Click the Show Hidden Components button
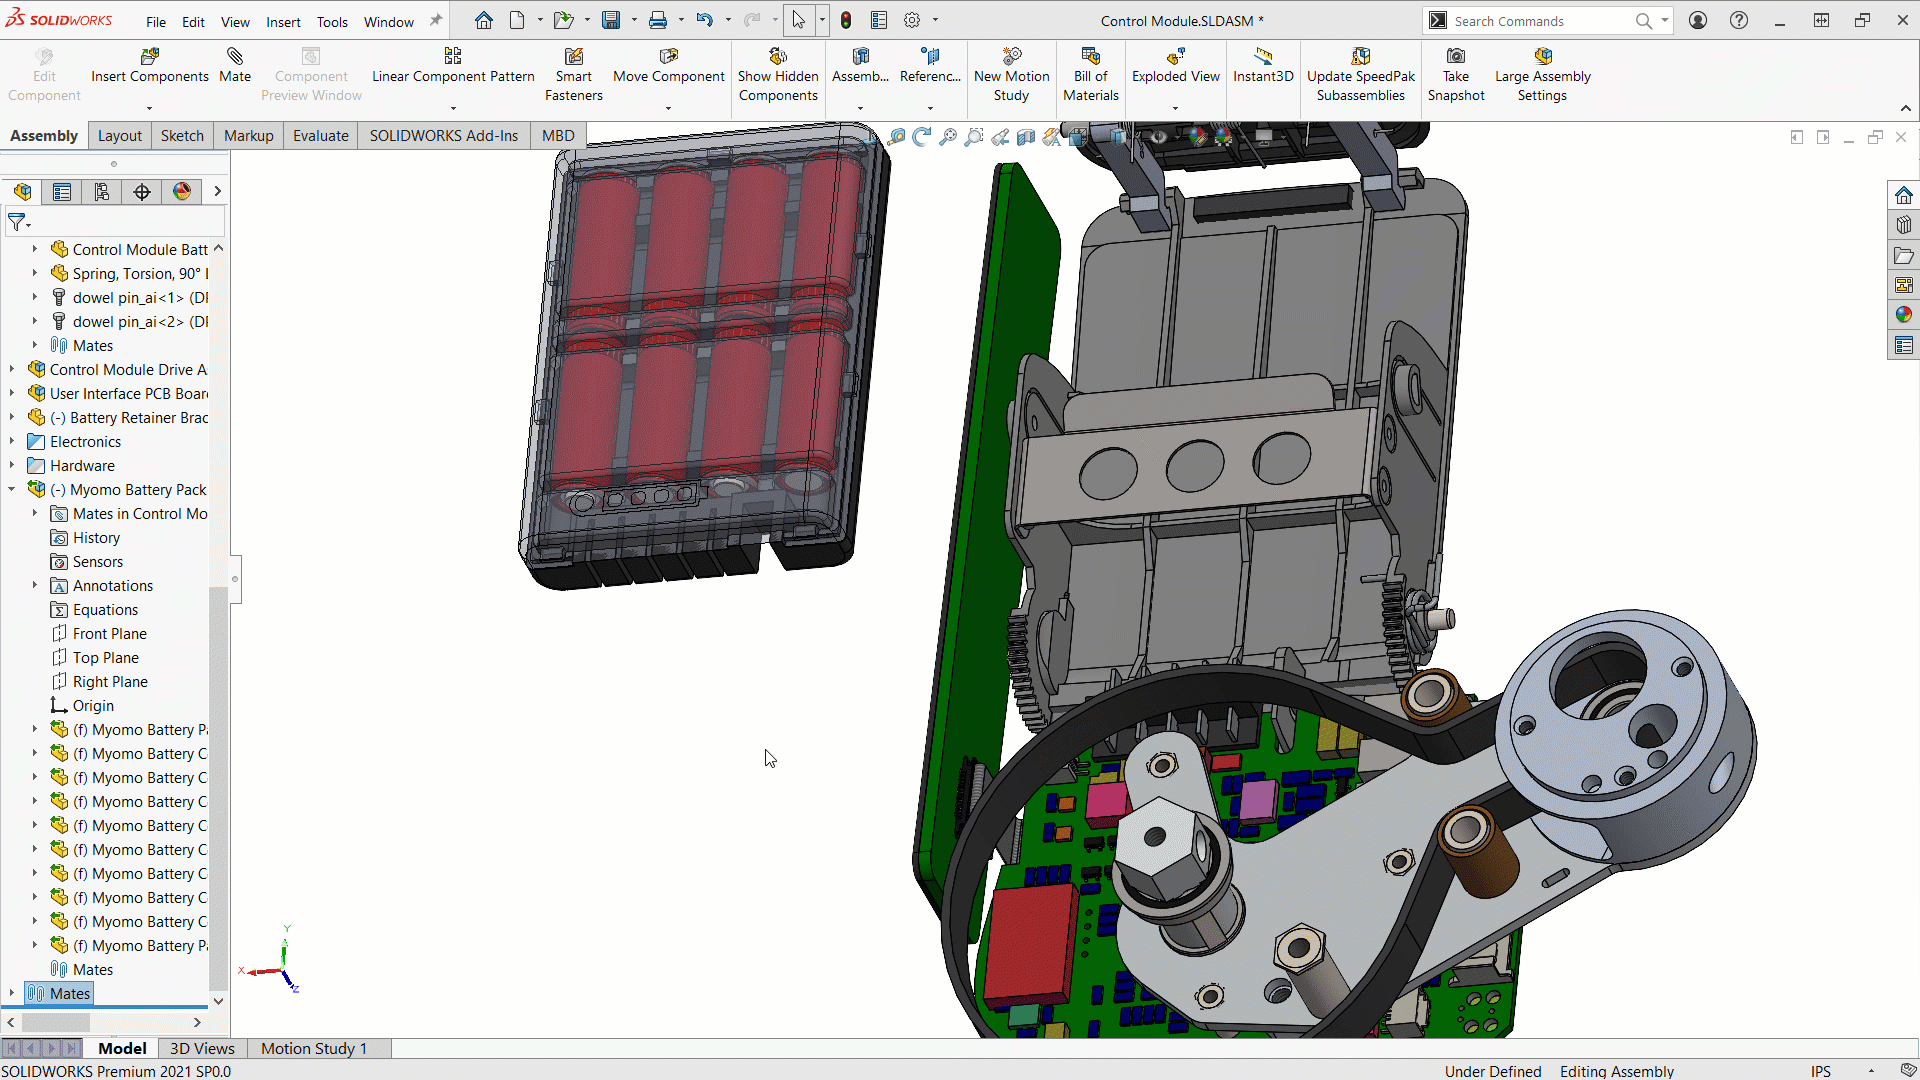1920x1080 pixels. click(x=777, y=75)
